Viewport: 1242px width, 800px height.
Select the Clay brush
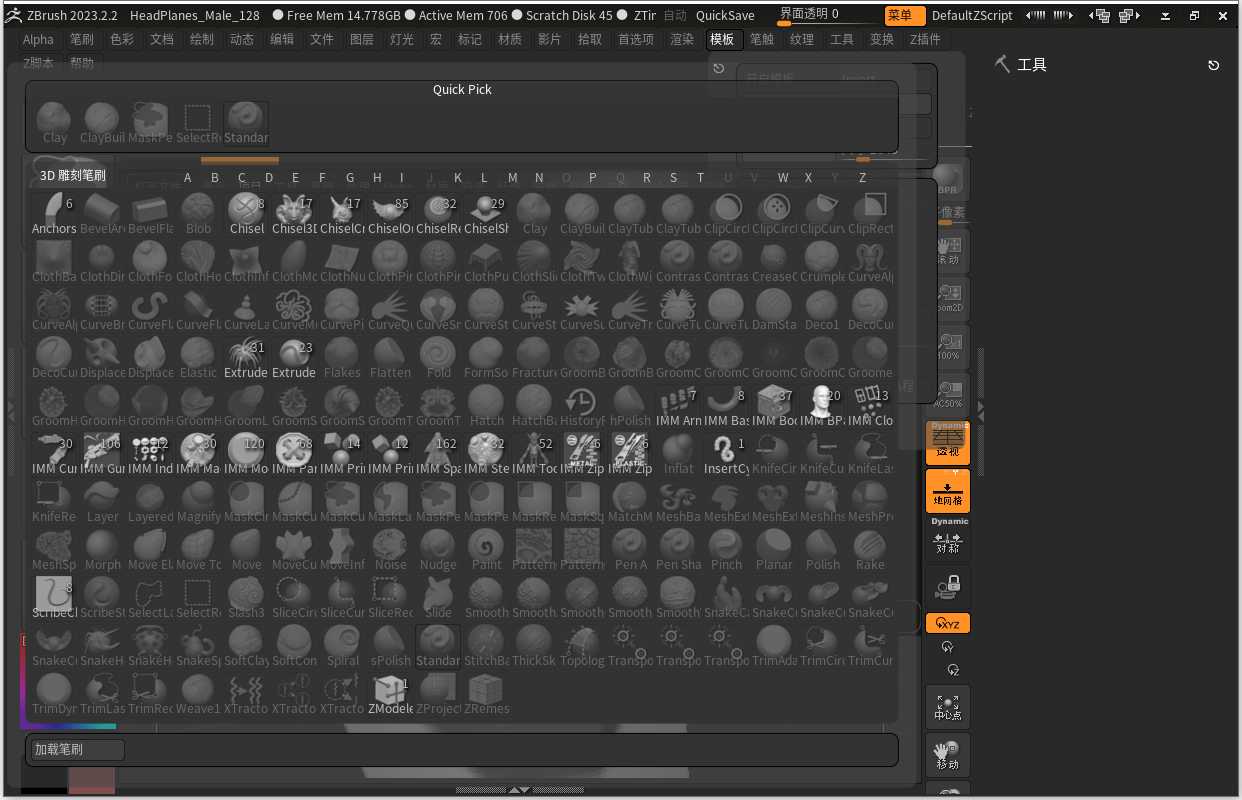pos(534,211)
